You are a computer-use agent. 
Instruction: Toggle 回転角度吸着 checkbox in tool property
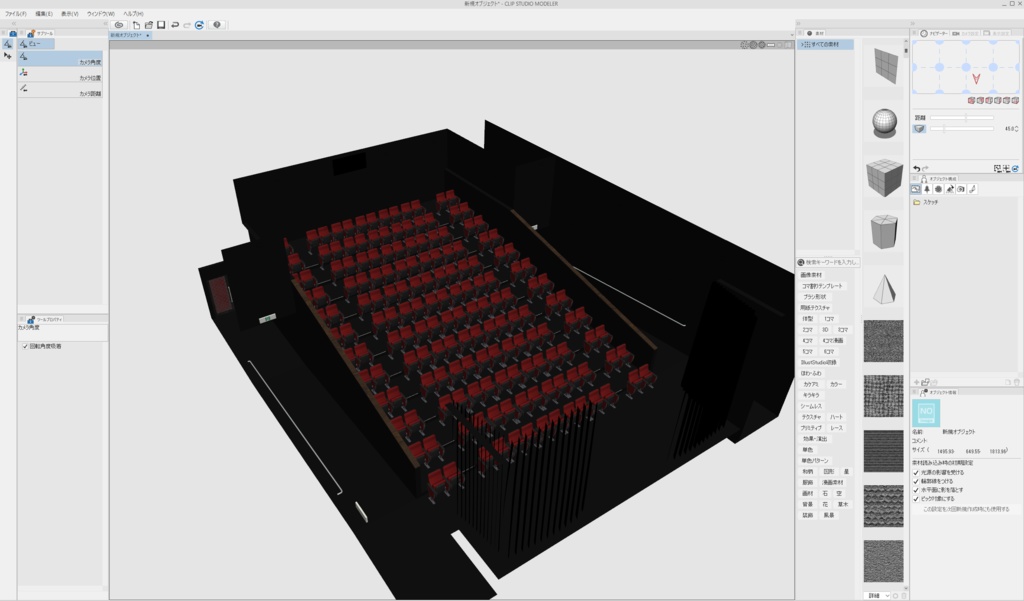tap(25, 346)
